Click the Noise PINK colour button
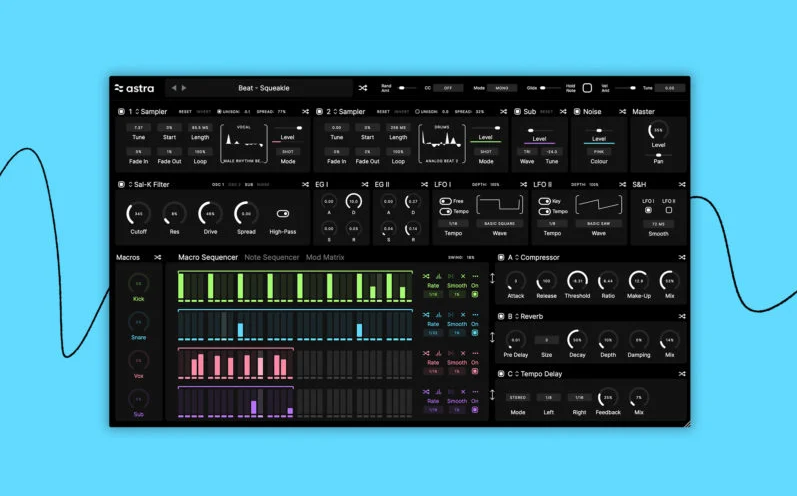Image resolution: width=797 pixels, height=496 pixels. pos(599,151)
